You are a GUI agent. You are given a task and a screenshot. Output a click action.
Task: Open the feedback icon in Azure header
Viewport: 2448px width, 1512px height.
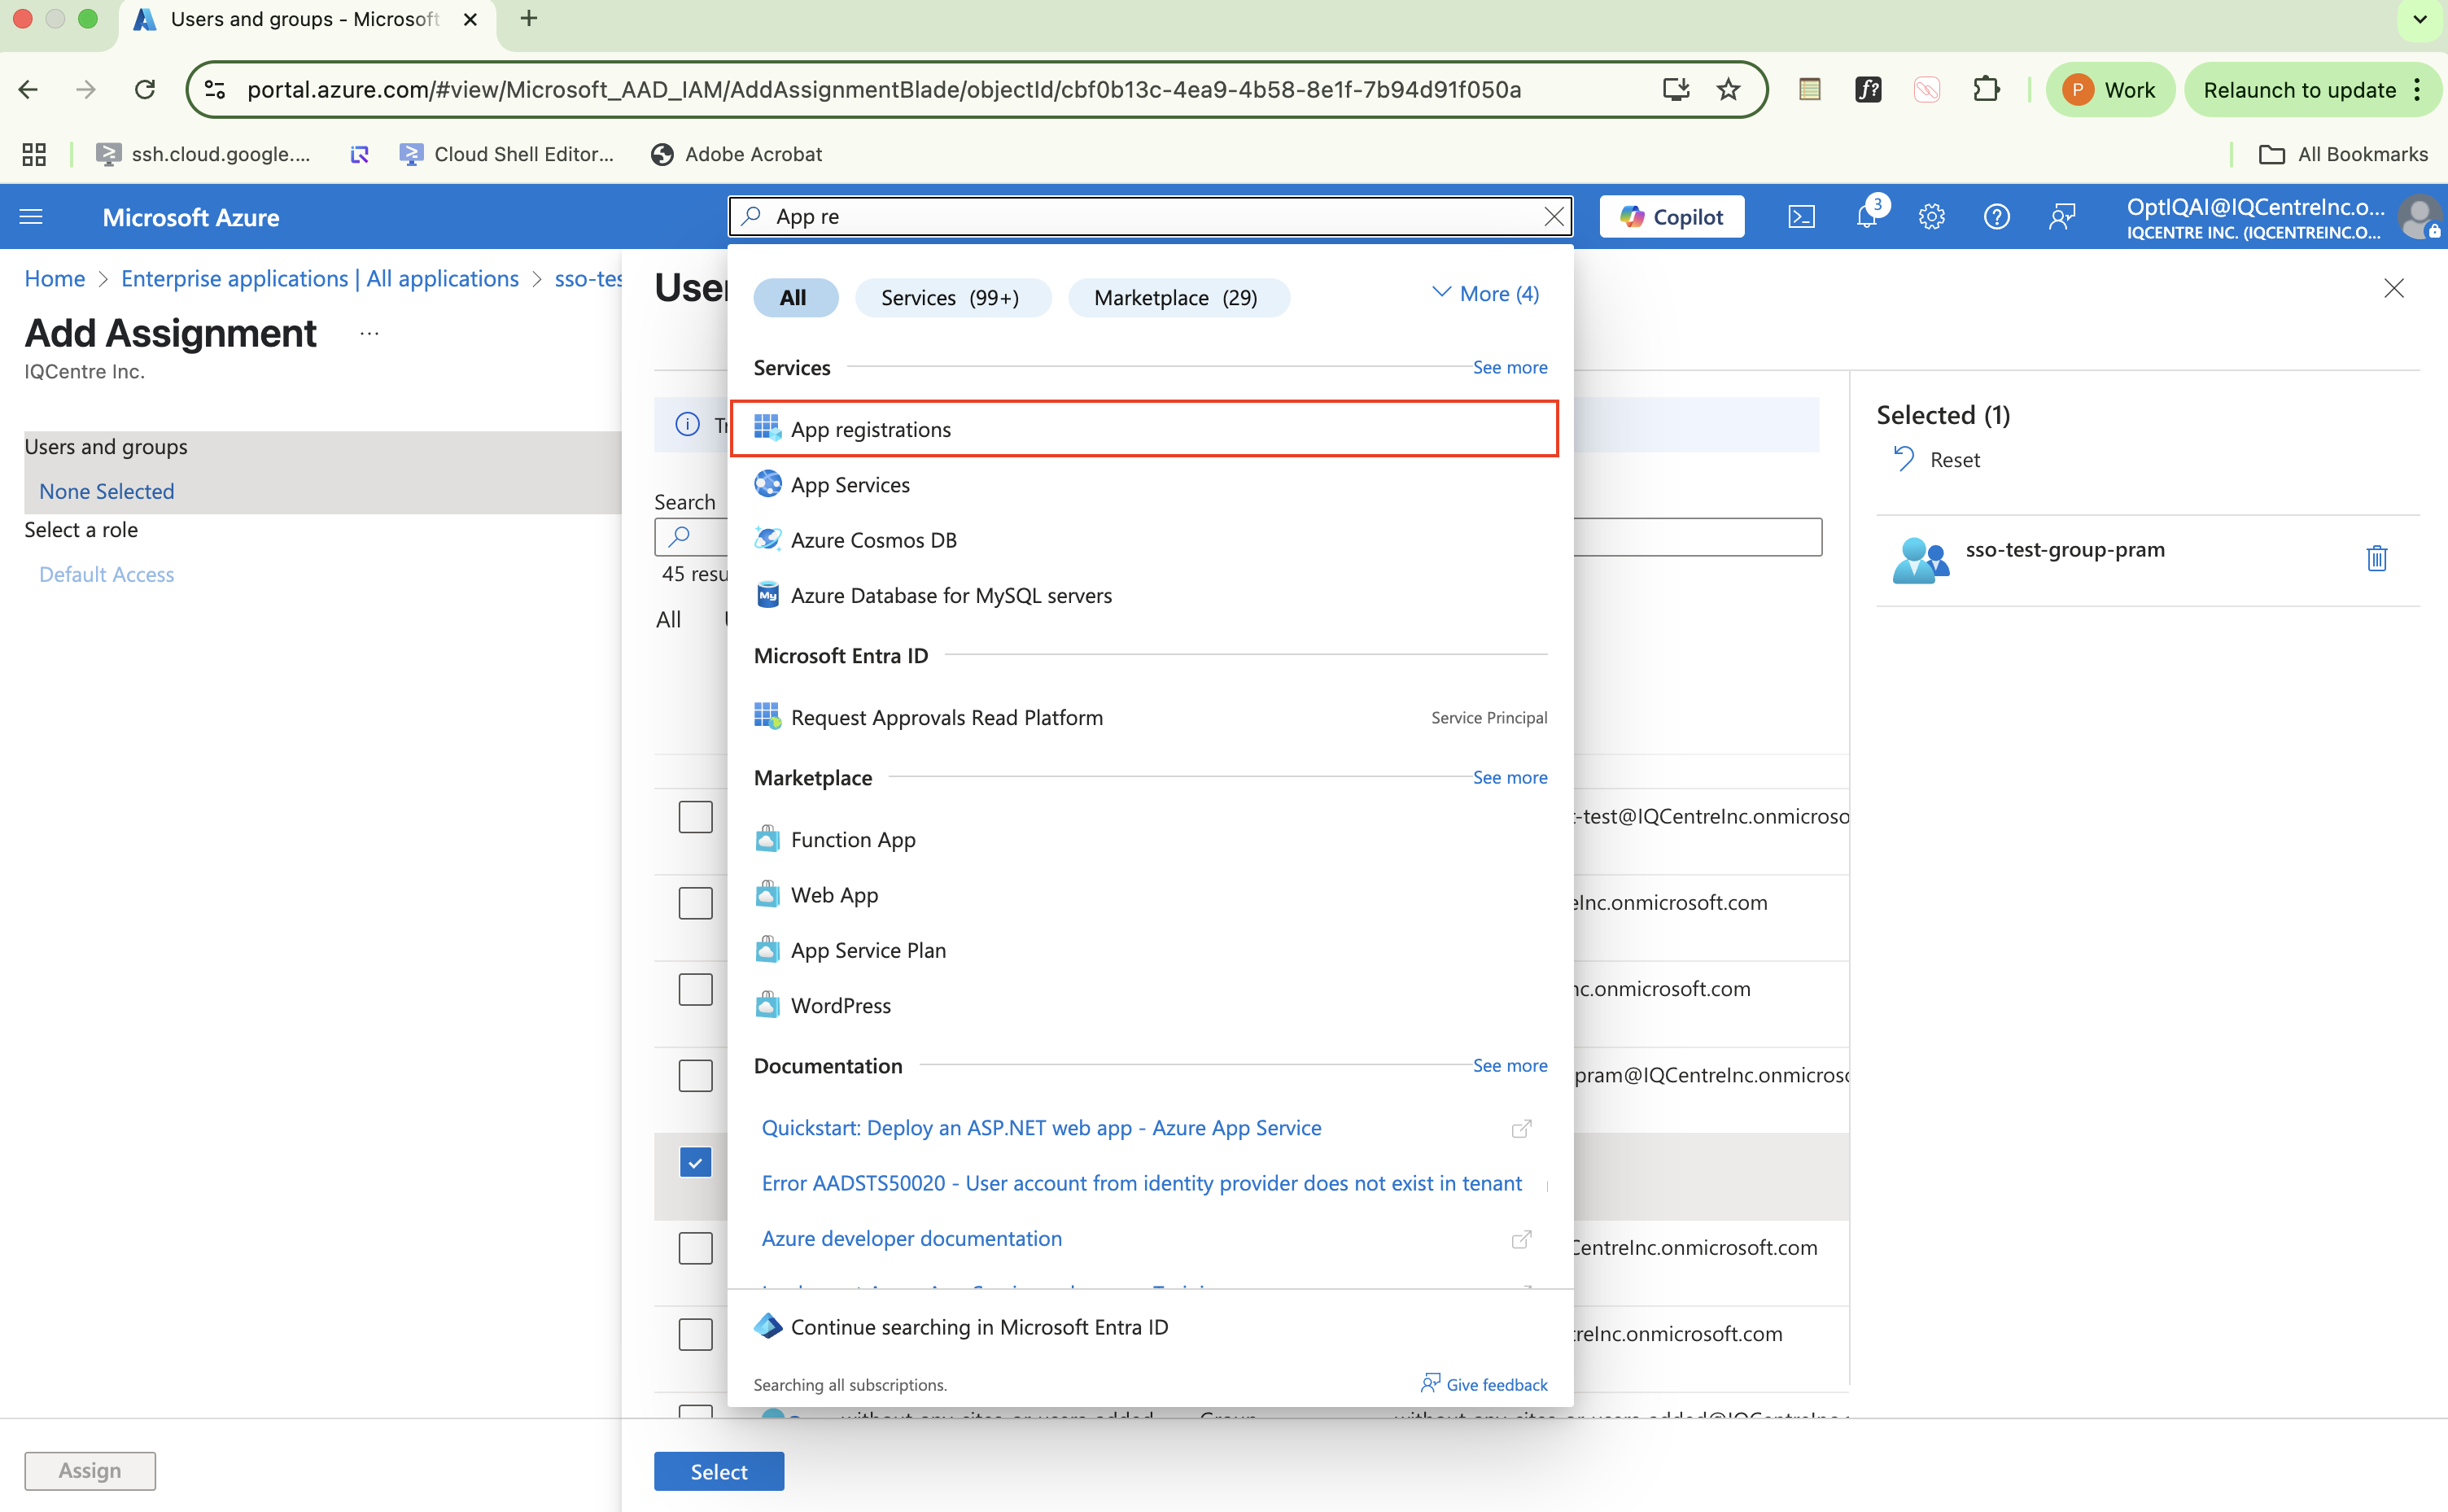click(x=2061, y=216)
